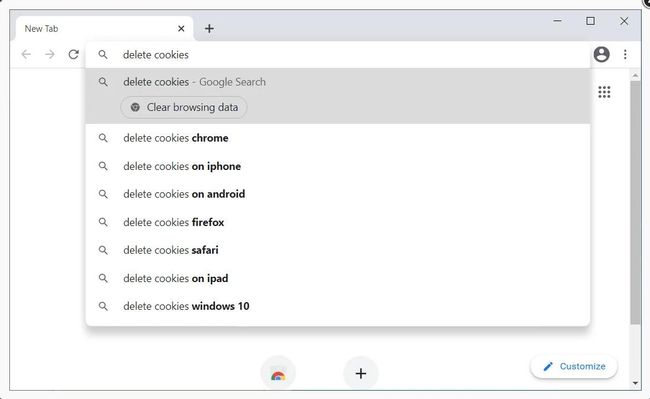This screenshot has height=399, width=650.
Task: Open the Chrome three-dot menu
Action: pyautogui.click(x=625, y=54)
